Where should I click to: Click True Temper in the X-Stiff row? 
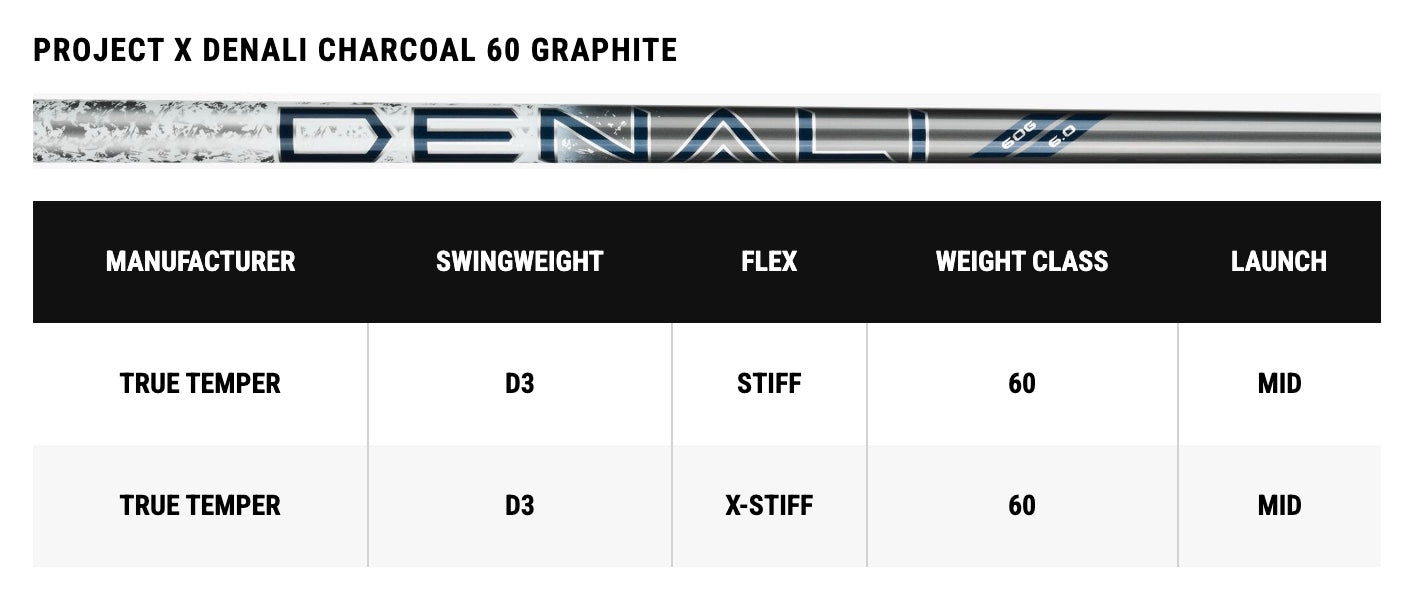point(200,506)
